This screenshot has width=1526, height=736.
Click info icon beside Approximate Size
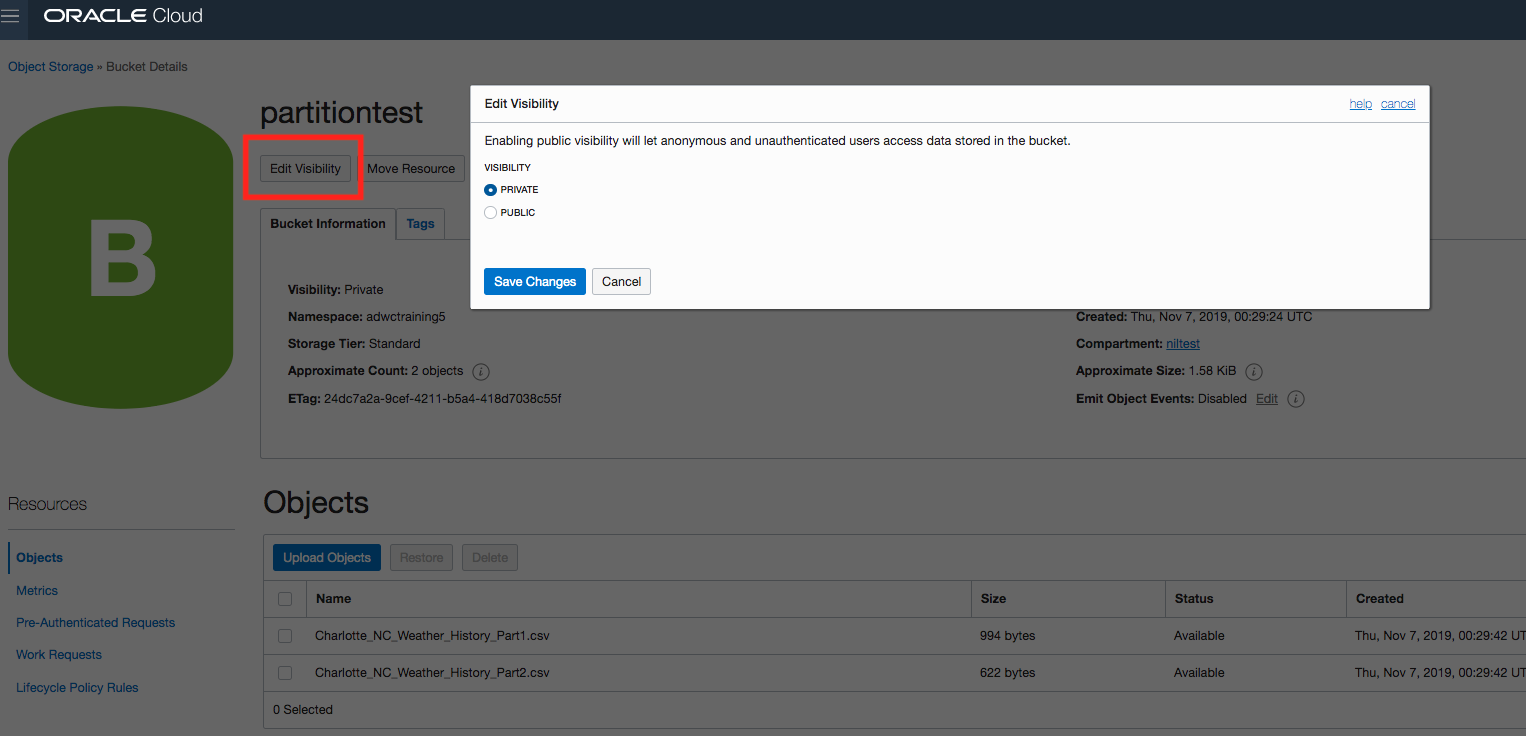[x=1253, y=371]
